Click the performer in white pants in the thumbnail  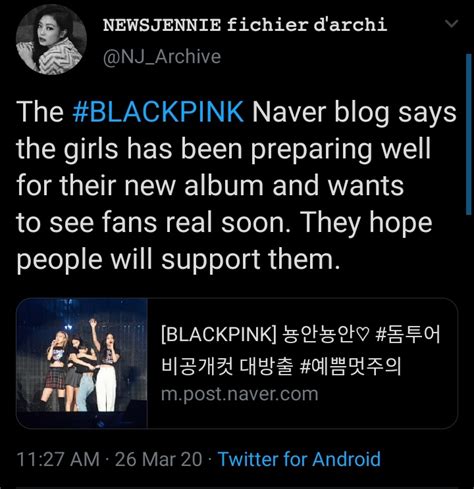pos(106,365)
